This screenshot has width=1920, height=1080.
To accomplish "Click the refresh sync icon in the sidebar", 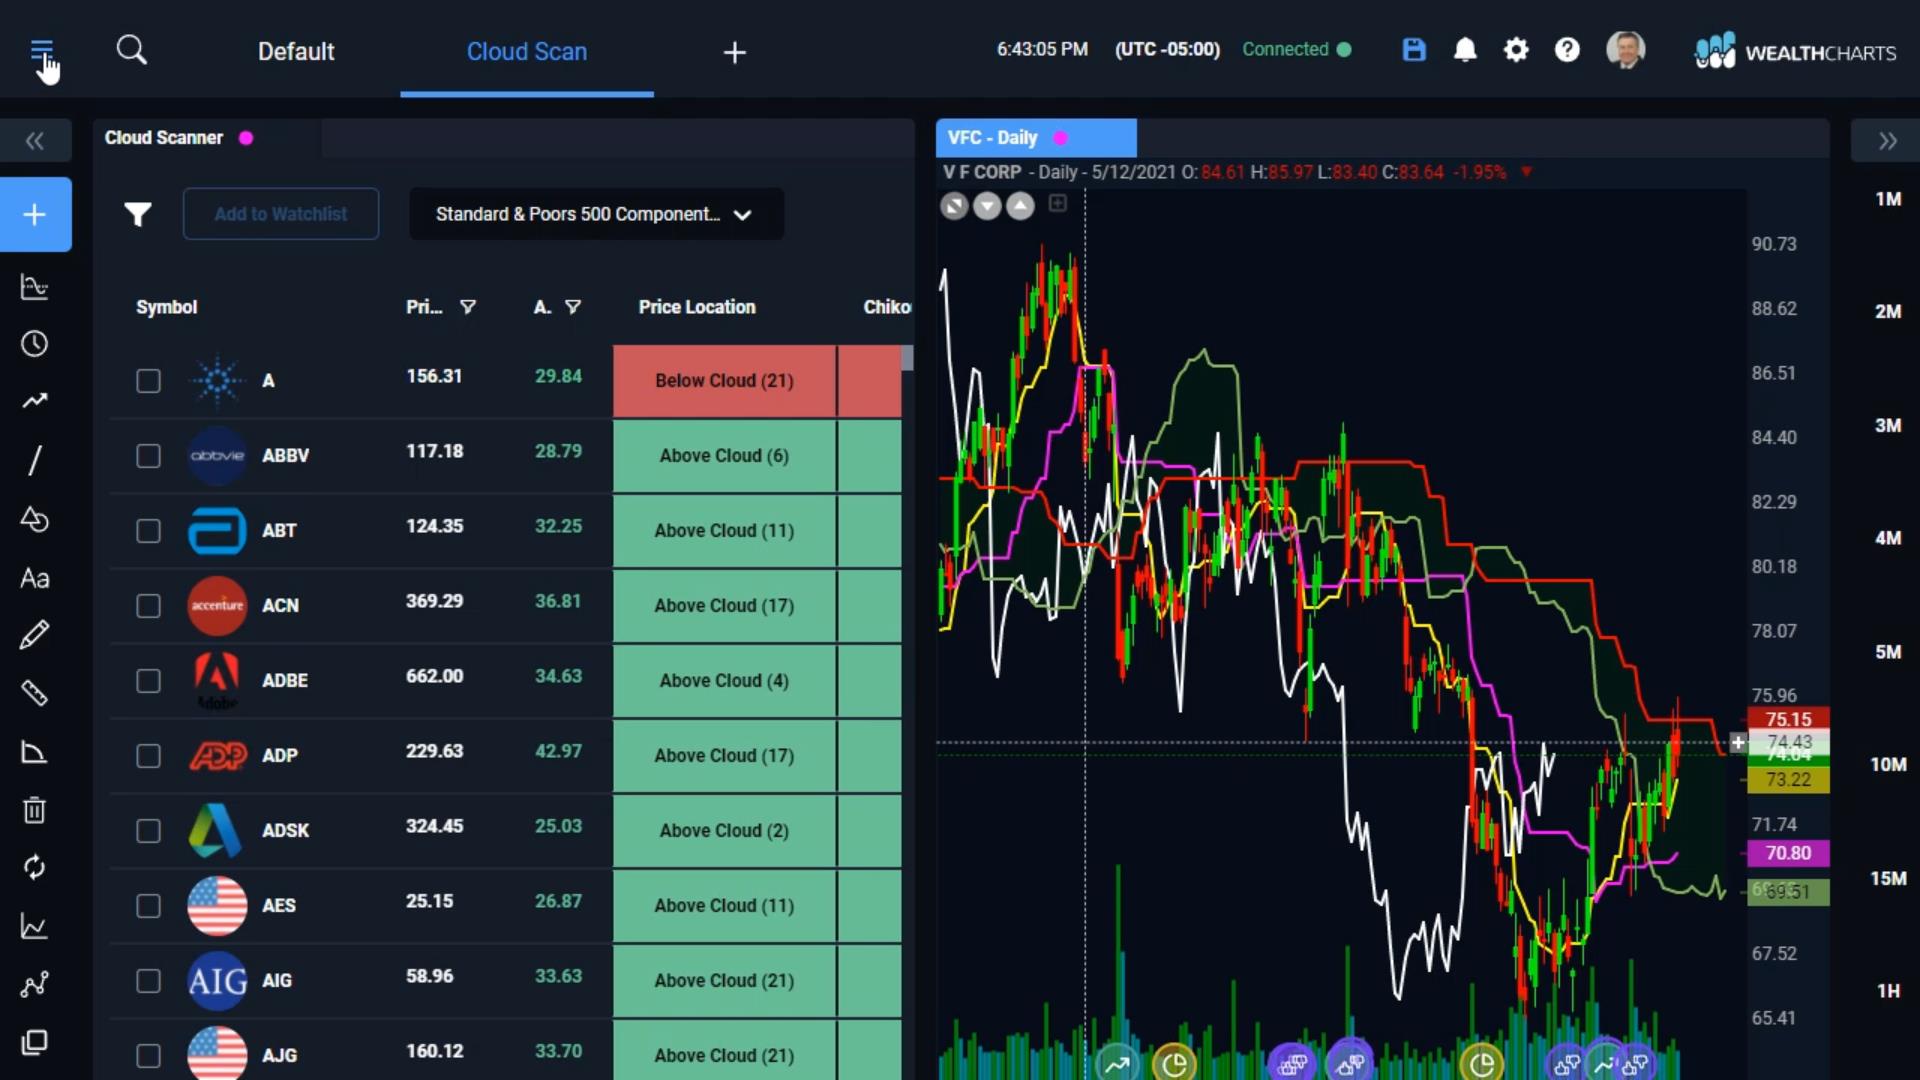I will point(35,867).
